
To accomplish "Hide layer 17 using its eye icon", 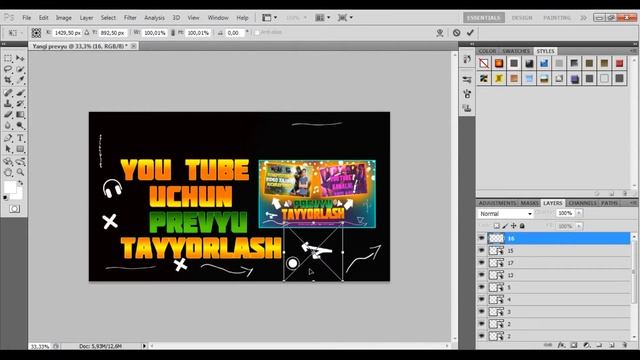I will tap(481, 262).
